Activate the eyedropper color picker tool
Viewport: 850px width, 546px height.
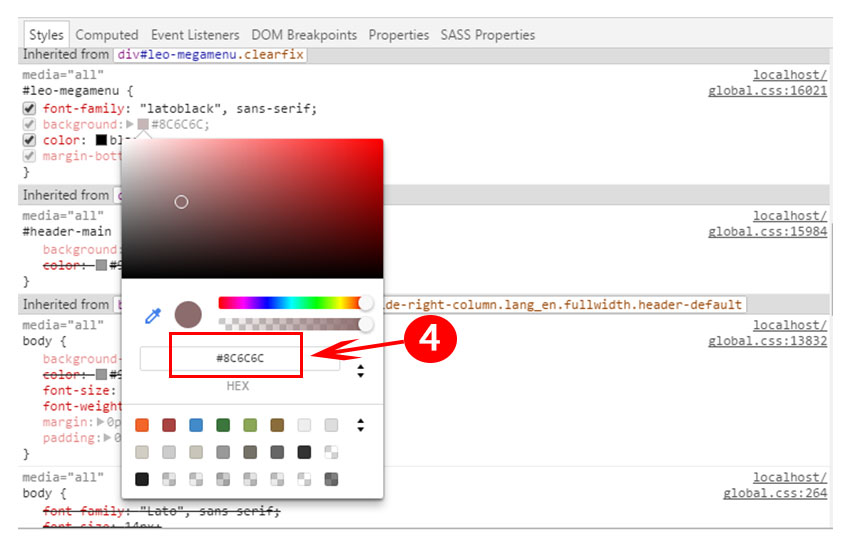(153, 316)
